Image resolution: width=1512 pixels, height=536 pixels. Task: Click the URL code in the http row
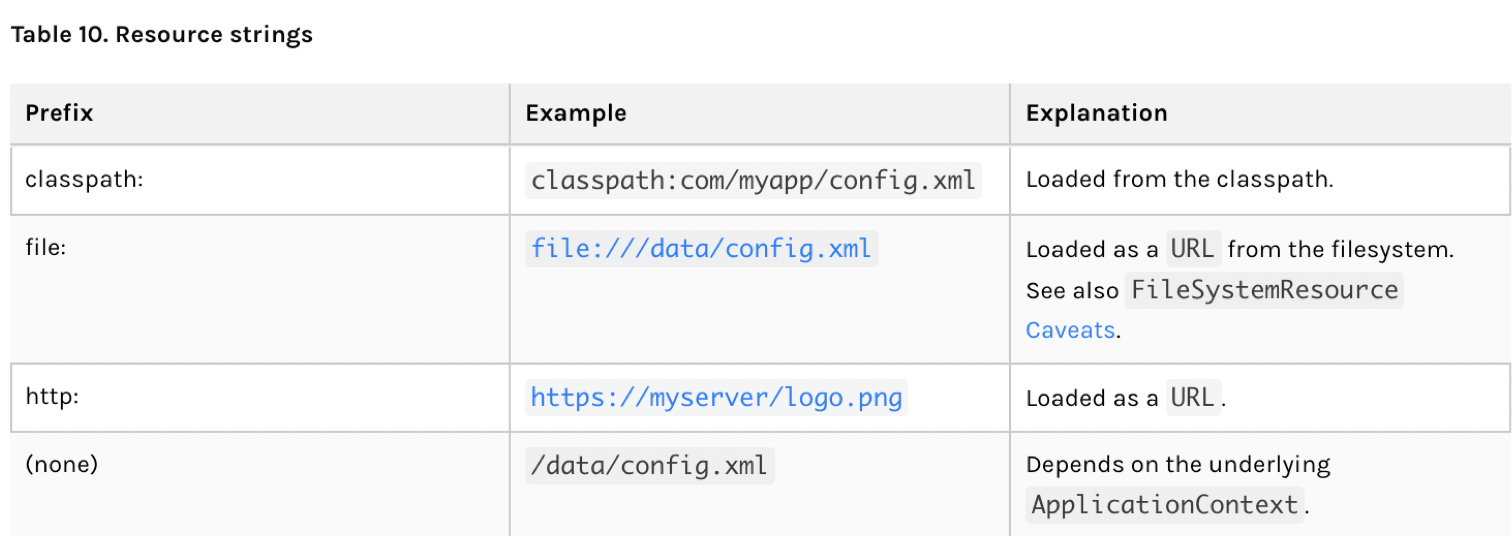pyautogui.click(x=1192, y=398)
